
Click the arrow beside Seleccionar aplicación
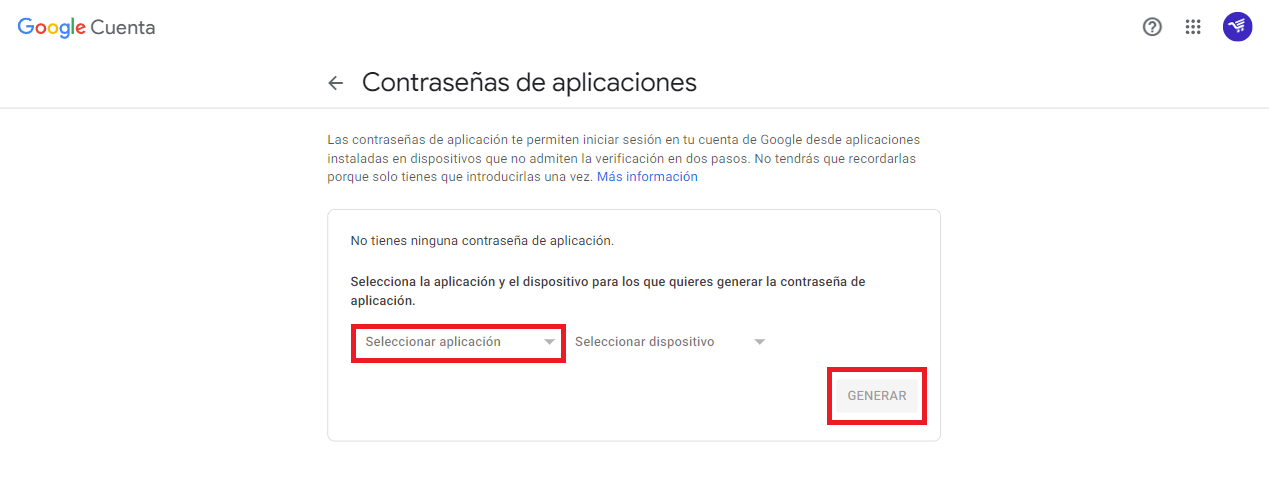click(549, 342)
